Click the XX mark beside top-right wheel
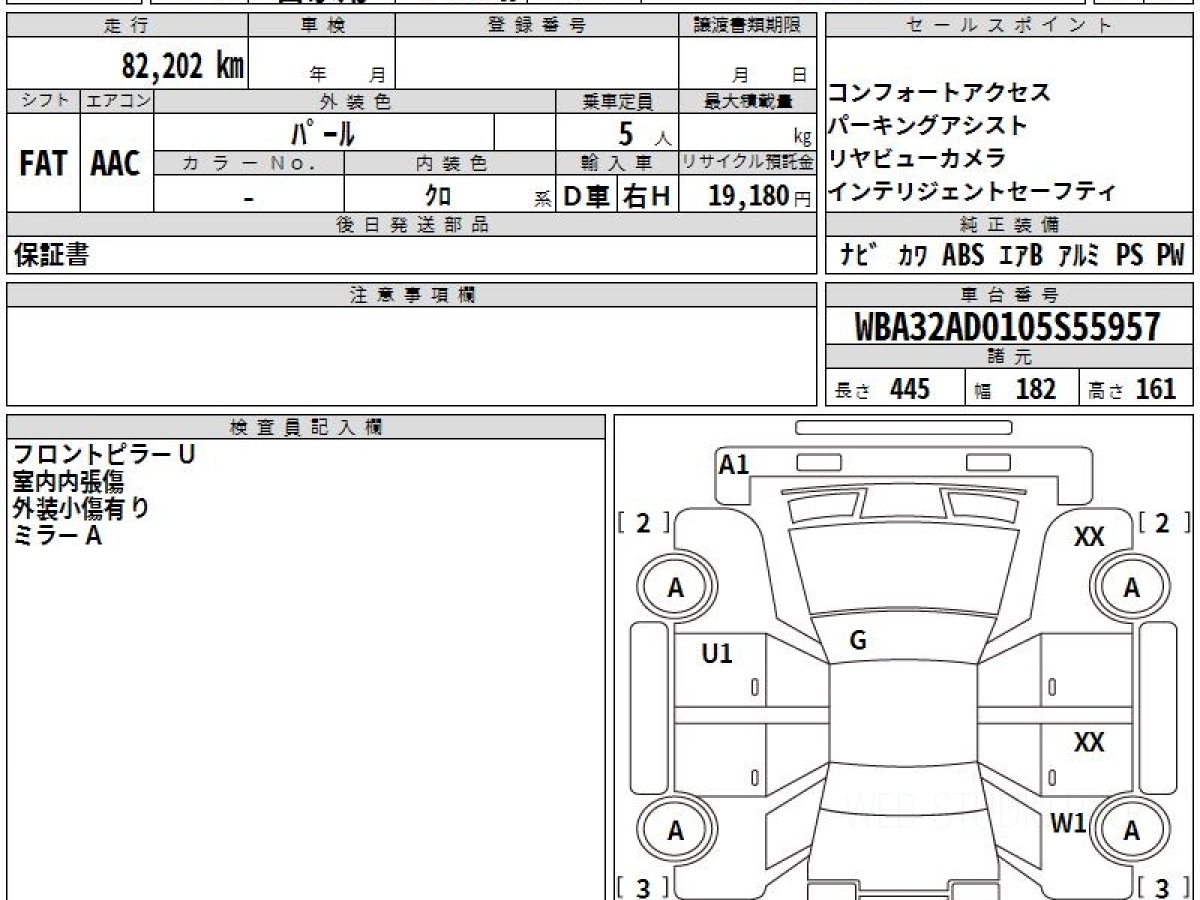The image size is (1200, 900). [1089, 538]
